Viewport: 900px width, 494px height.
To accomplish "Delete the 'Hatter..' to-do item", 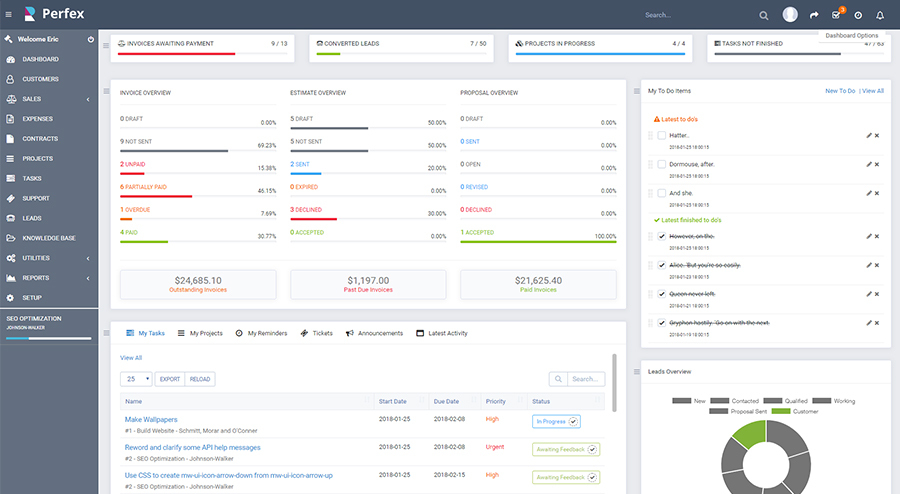I will tap(876, 135).
